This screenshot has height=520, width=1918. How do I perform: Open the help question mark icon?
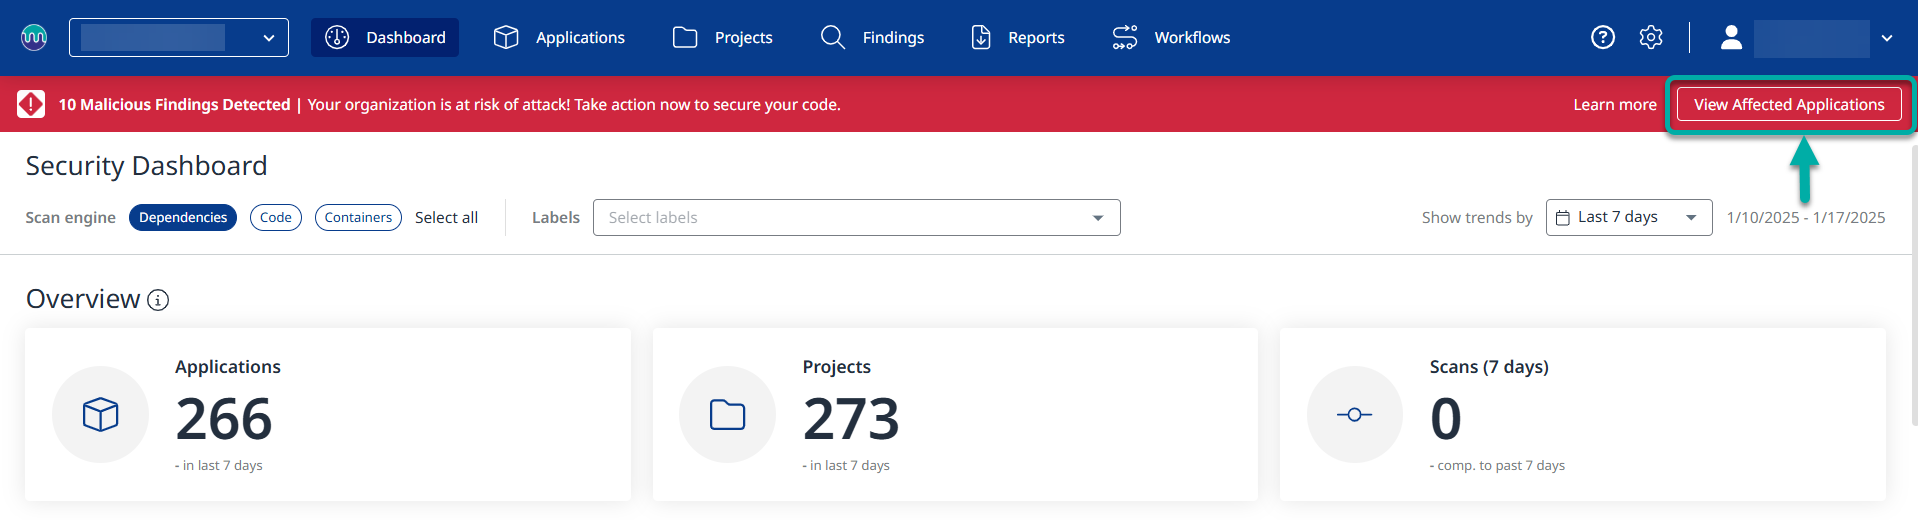point(1602,38)
